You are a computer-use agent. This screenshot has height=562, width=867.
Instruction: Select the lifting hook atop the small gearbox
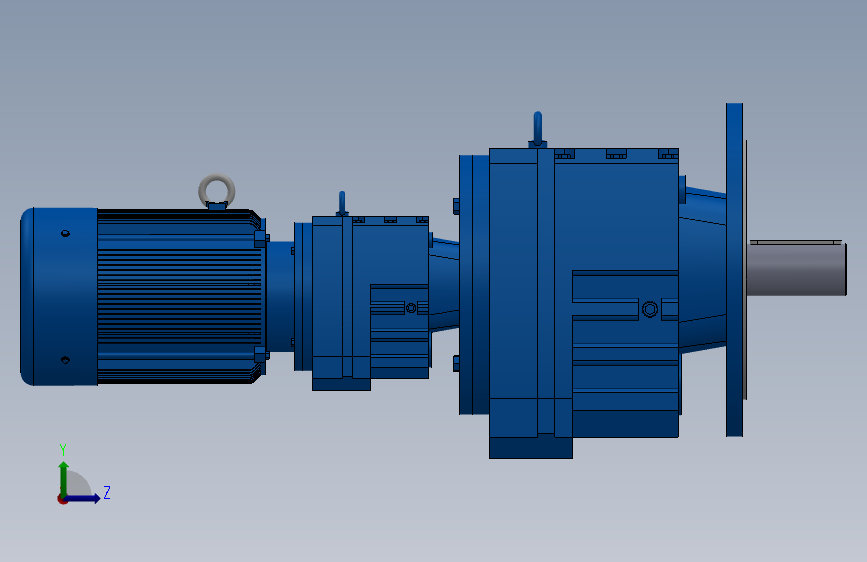tap(342, 204)
